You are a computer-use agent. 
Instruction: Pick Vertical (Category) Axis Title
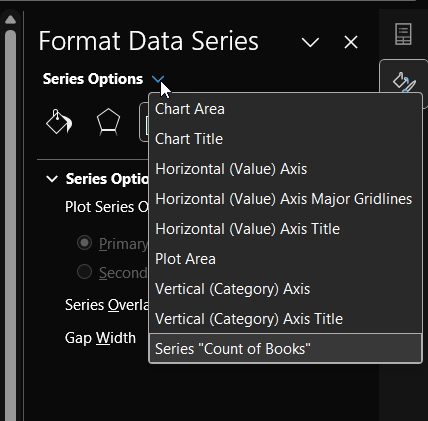[285, 319]
